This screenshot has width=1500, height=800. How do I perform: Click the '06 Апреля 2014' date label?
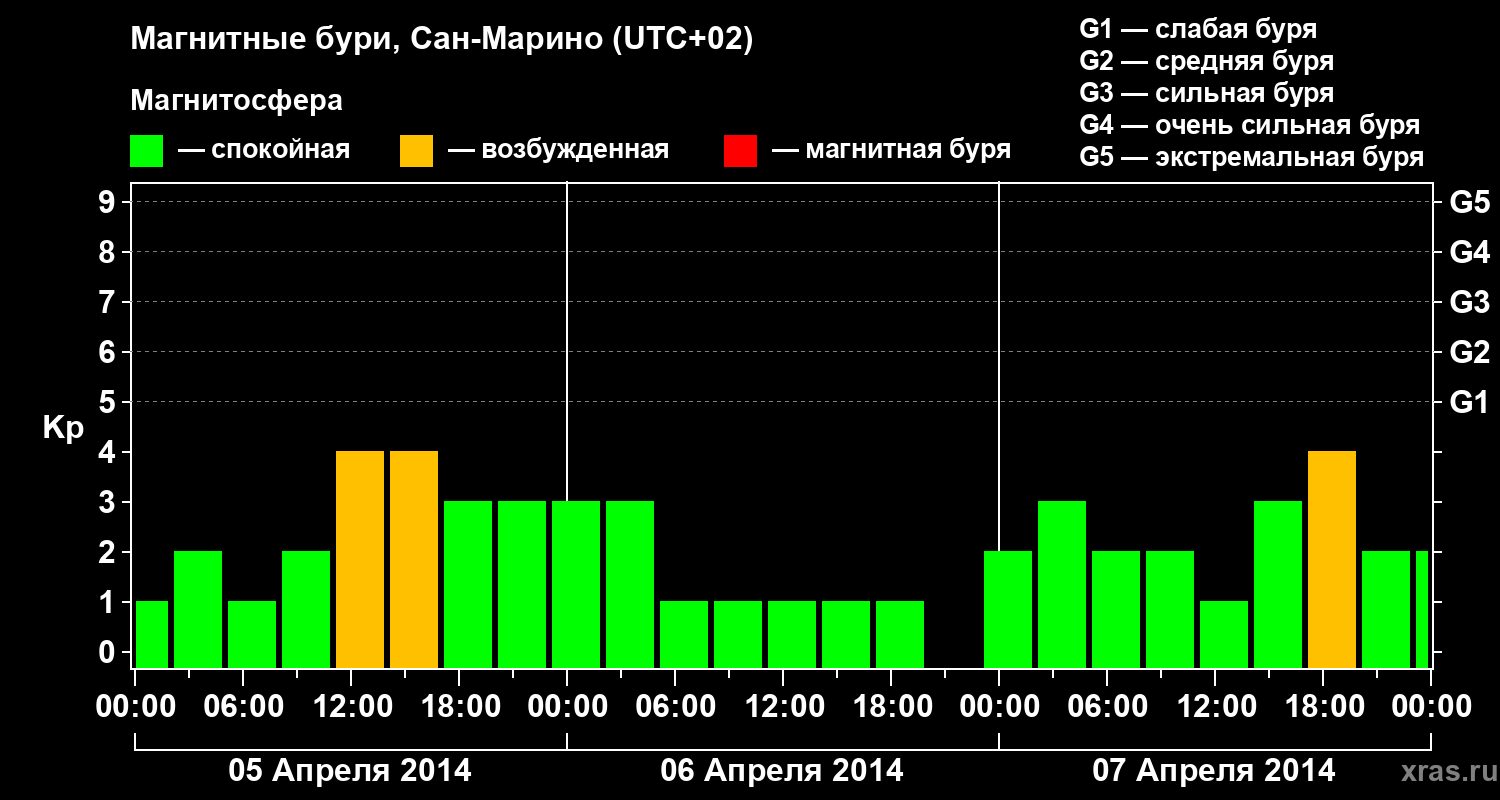pyautogui.click(x=782, y=771)
